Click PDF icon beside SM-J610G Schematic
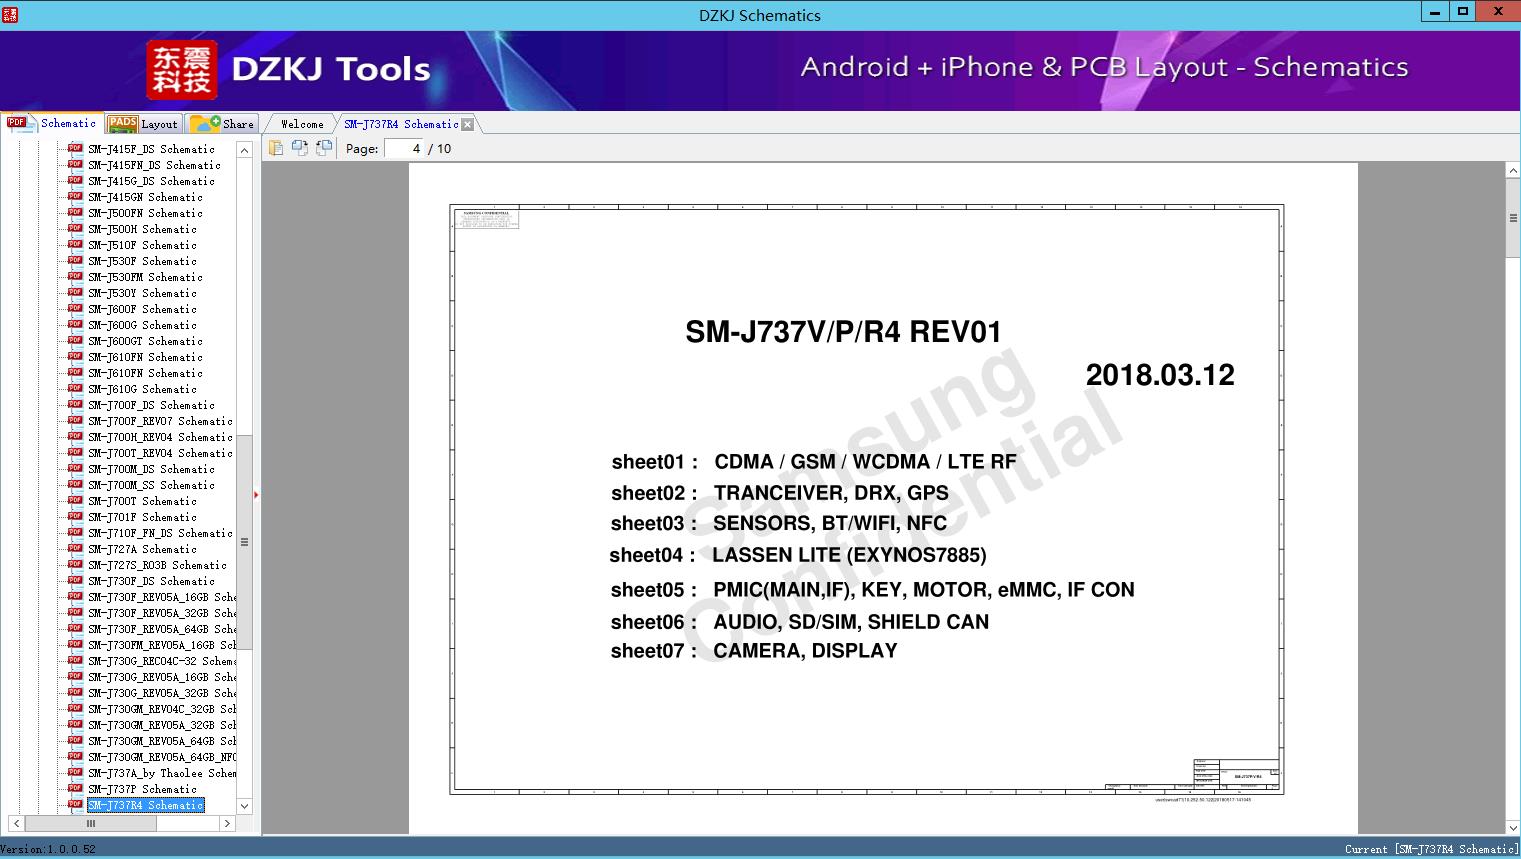 pos(75,388)
